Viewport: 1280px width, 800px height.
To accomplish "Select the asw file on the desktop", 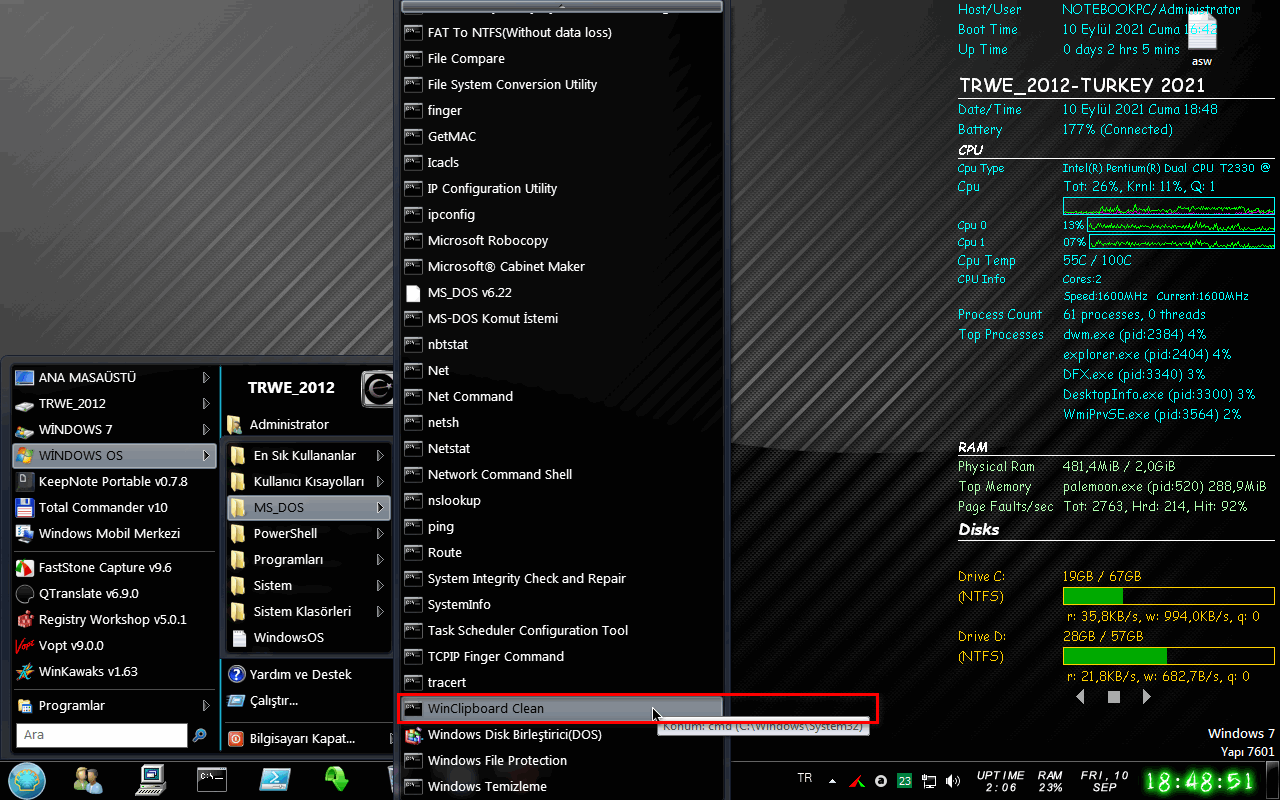I will coord(1202,40).
